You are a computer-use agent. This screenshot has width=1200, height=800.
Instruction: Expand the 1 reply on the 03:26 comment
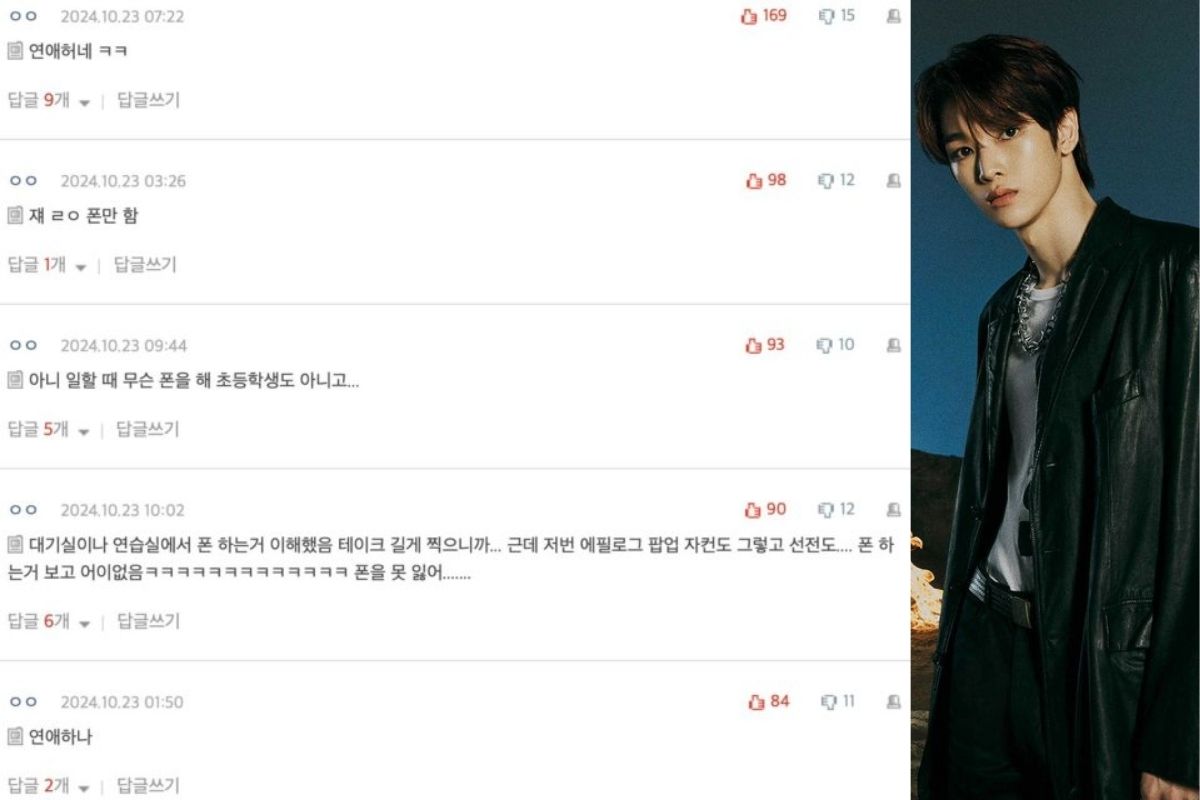pos(47,265)
